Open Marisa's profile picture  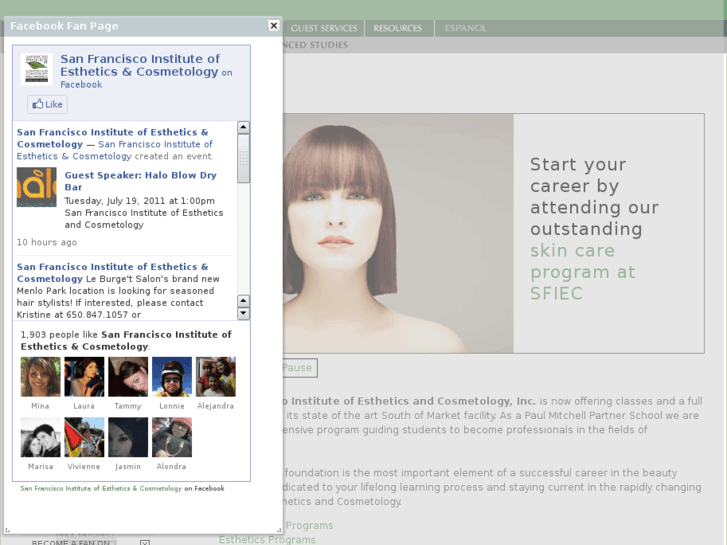tap(40, 437)
